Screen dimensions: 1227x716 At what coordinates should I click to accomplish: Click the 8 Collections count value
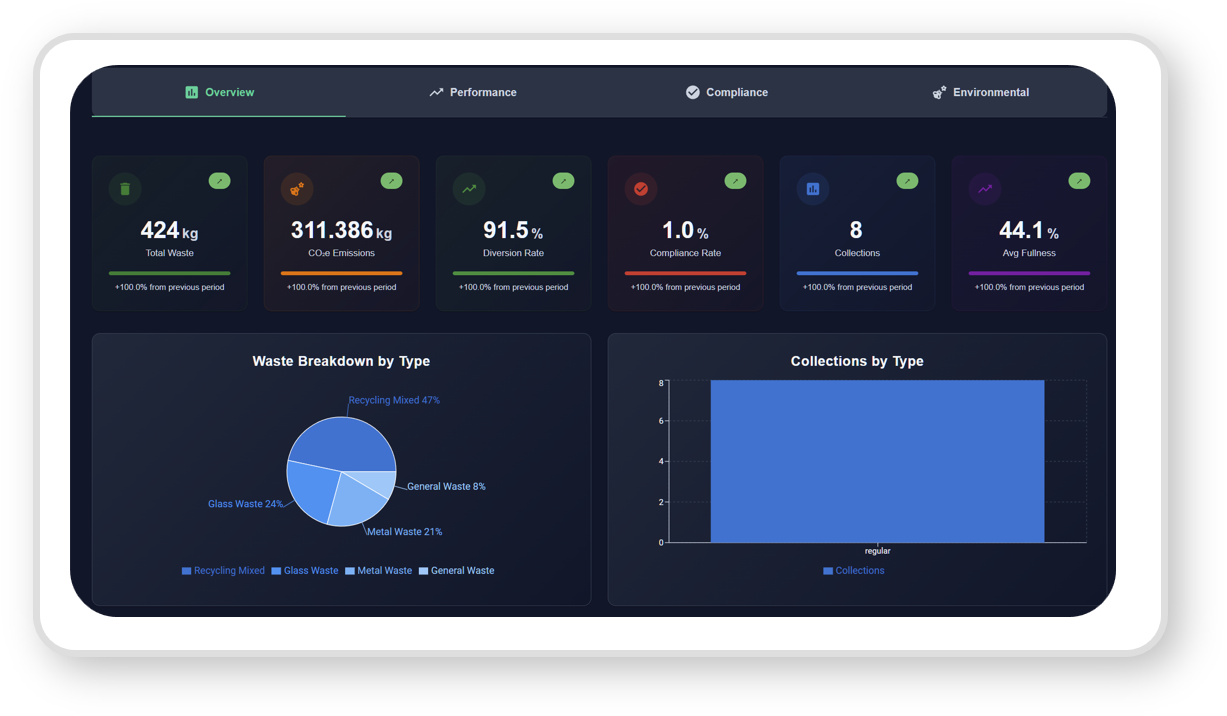856,231
